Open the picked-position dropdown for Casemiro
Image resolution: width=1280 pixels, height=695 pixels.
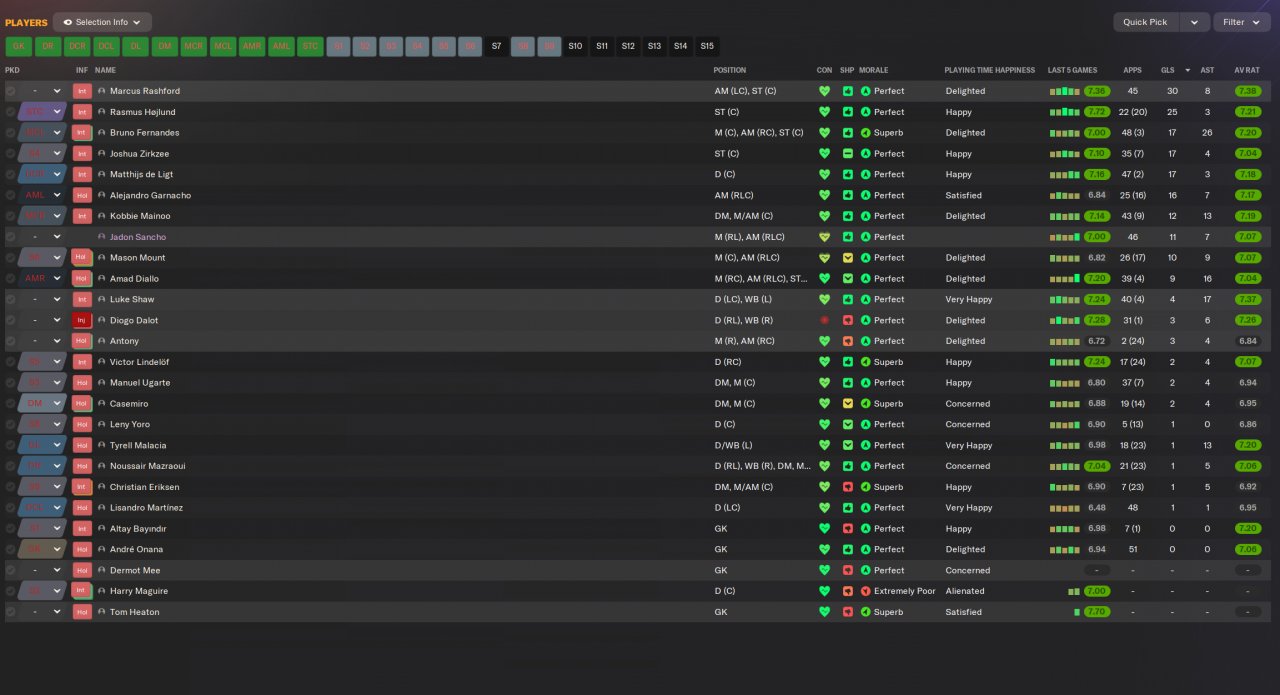tap(57, 404)
